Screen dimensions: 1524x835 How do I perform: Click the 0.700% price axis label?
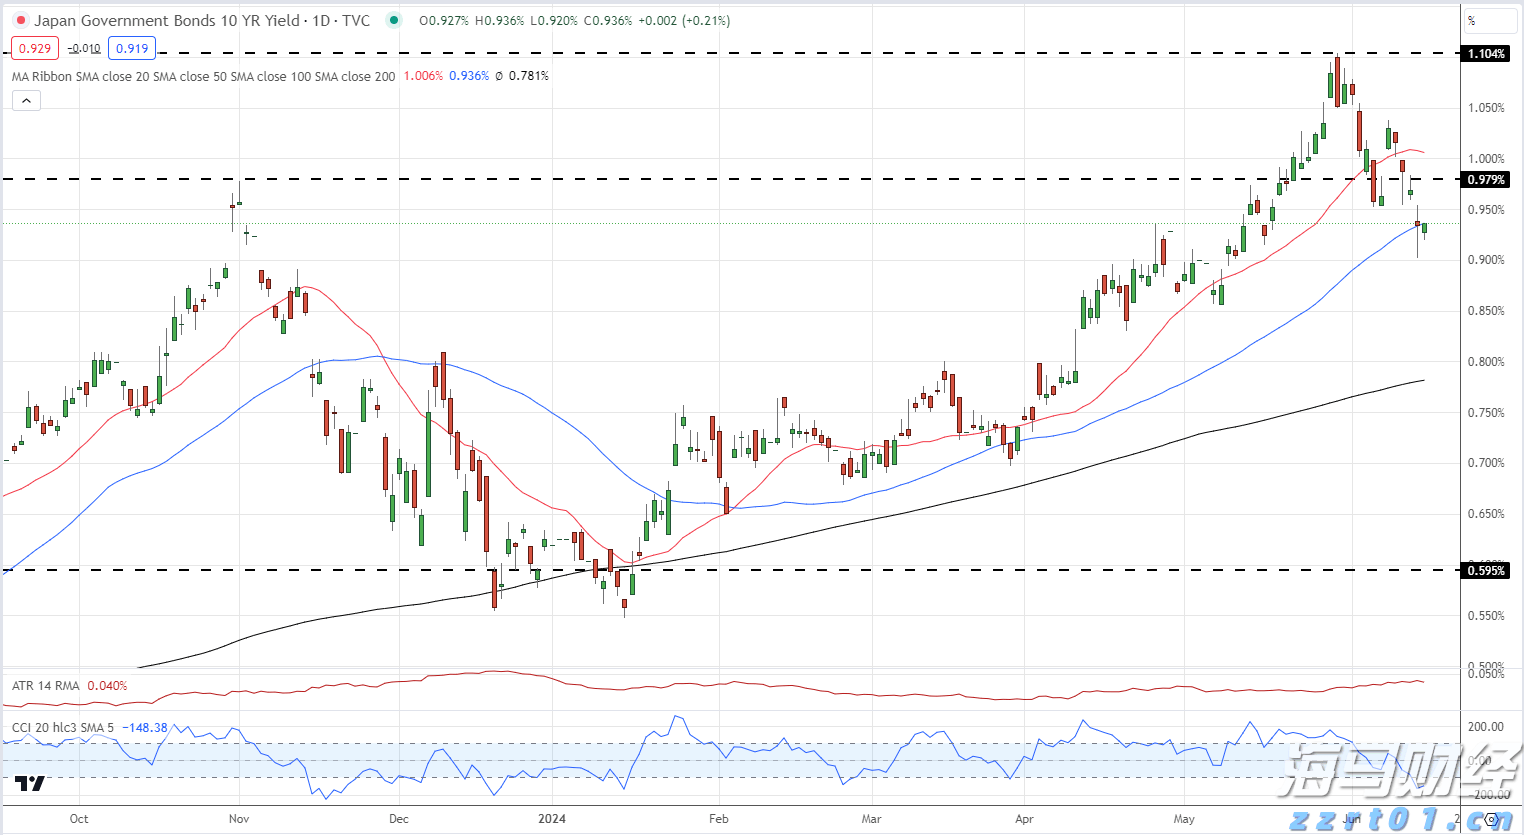pos(1486,463)
